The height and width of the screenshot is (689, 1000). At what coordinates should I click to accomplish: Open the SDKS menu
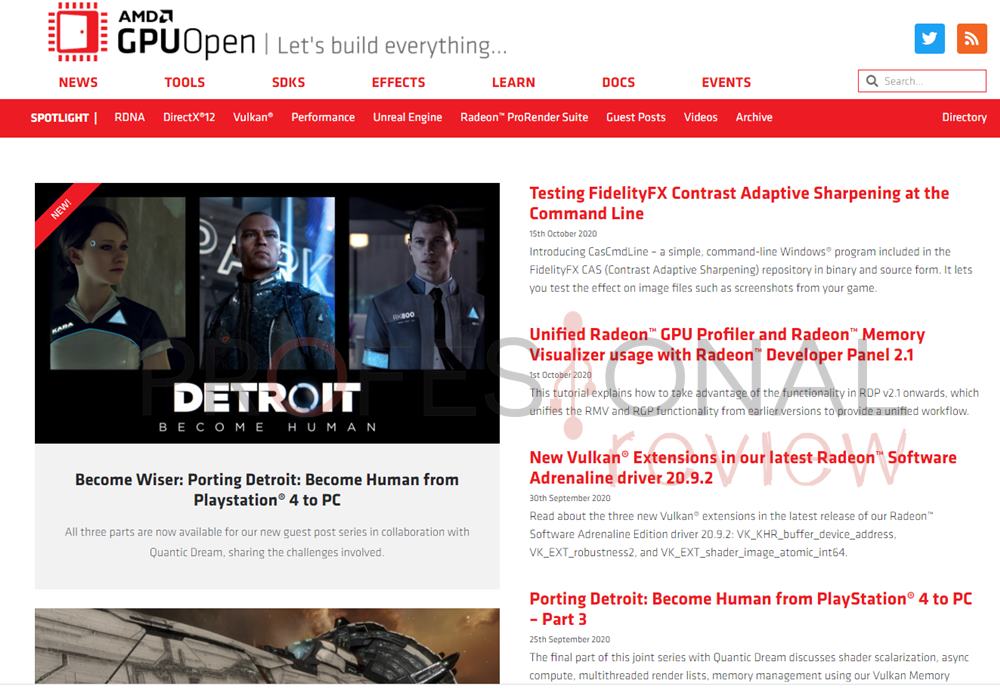coord(288,82)
